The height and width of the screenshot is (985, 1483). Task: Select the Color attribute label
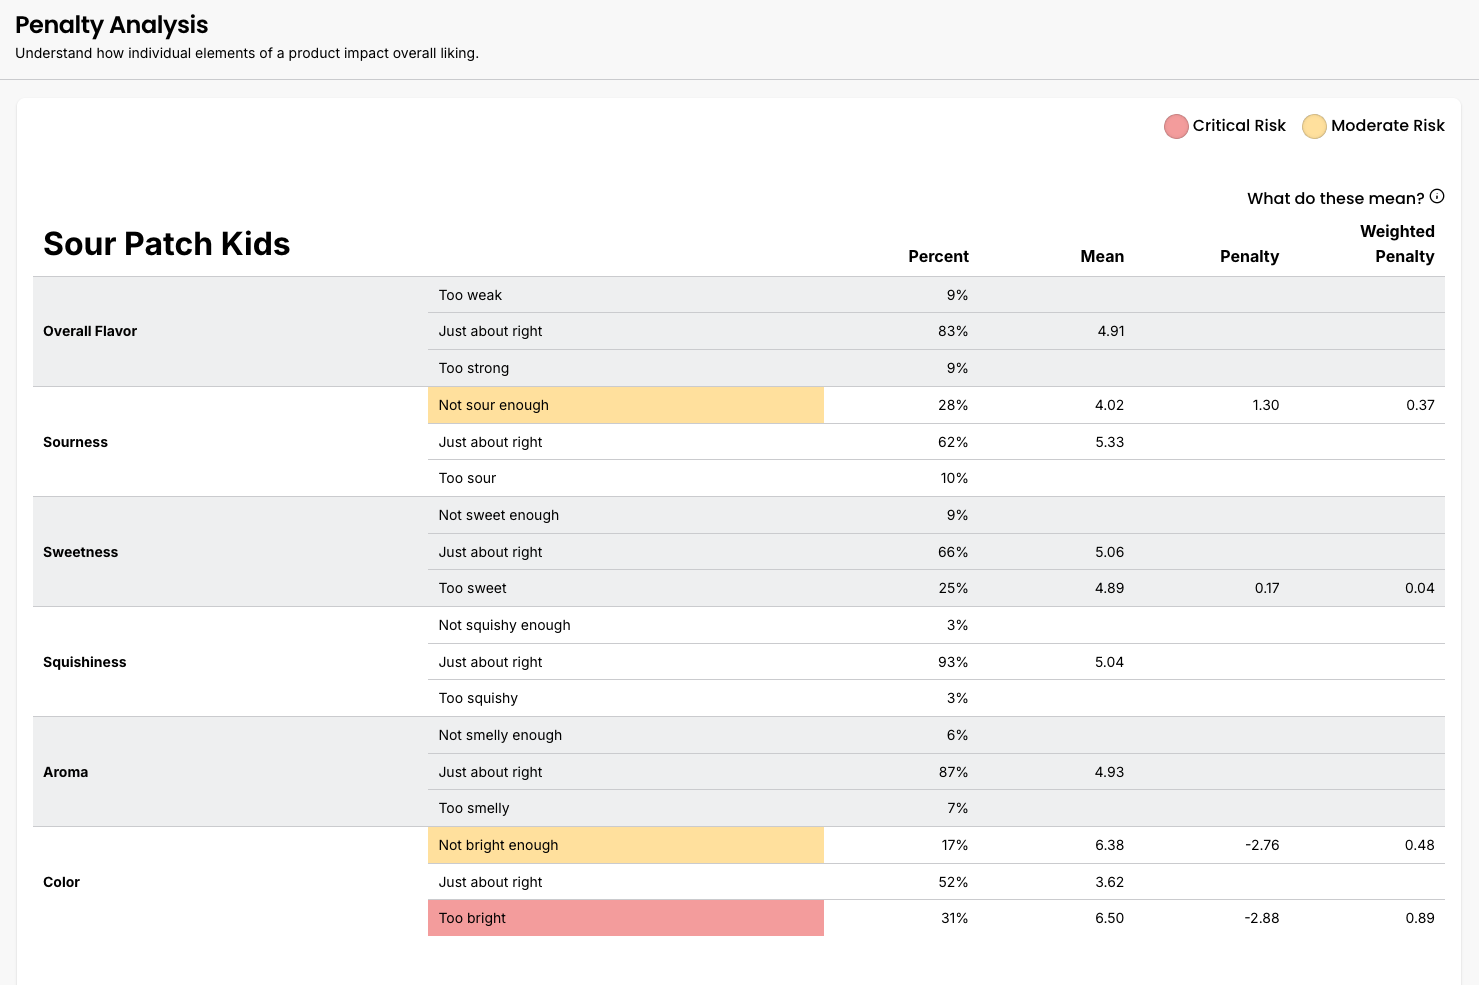(61, 882)
